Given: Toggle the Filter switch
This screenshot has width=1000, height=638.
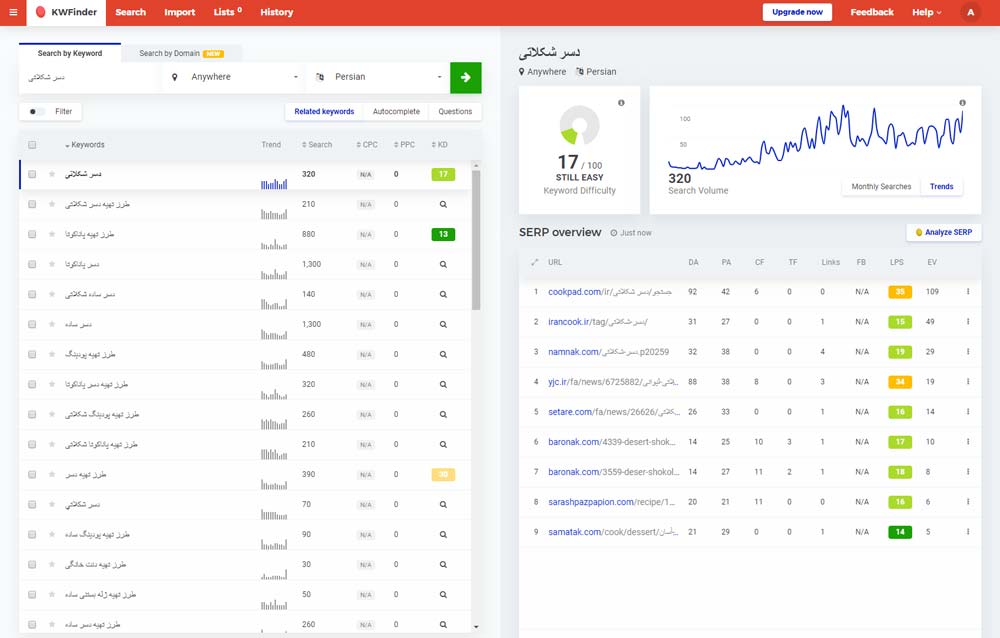Looking at the screenshot, I should (37, 112).
